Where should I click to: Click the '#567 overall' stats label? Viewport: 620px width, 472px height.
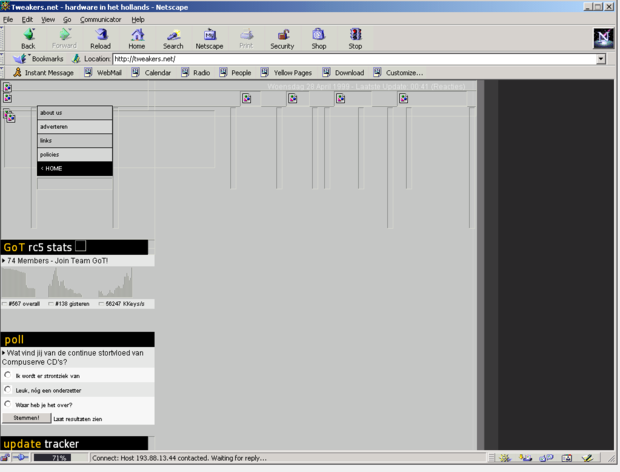24,304
